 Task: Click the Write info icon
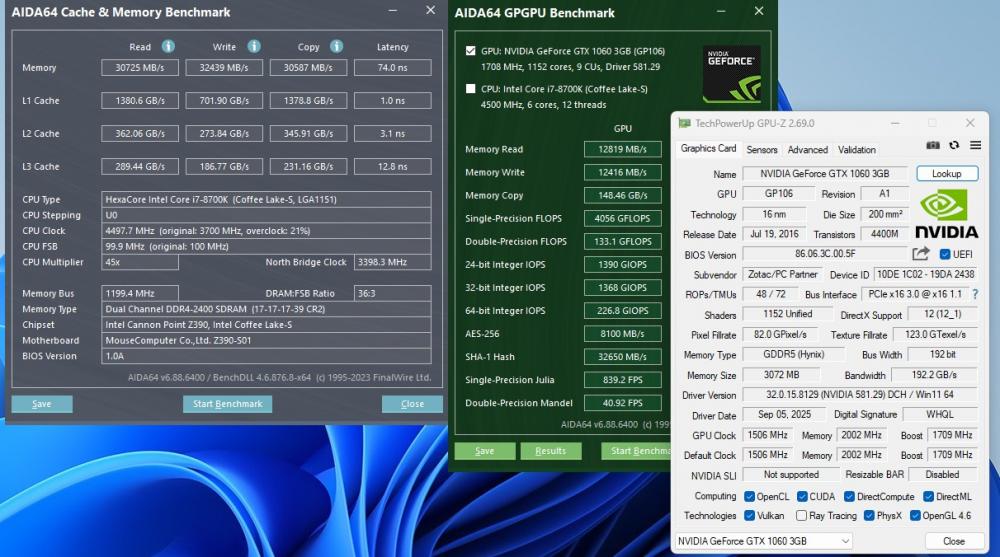pyautogui.click(x=254, y=47)
